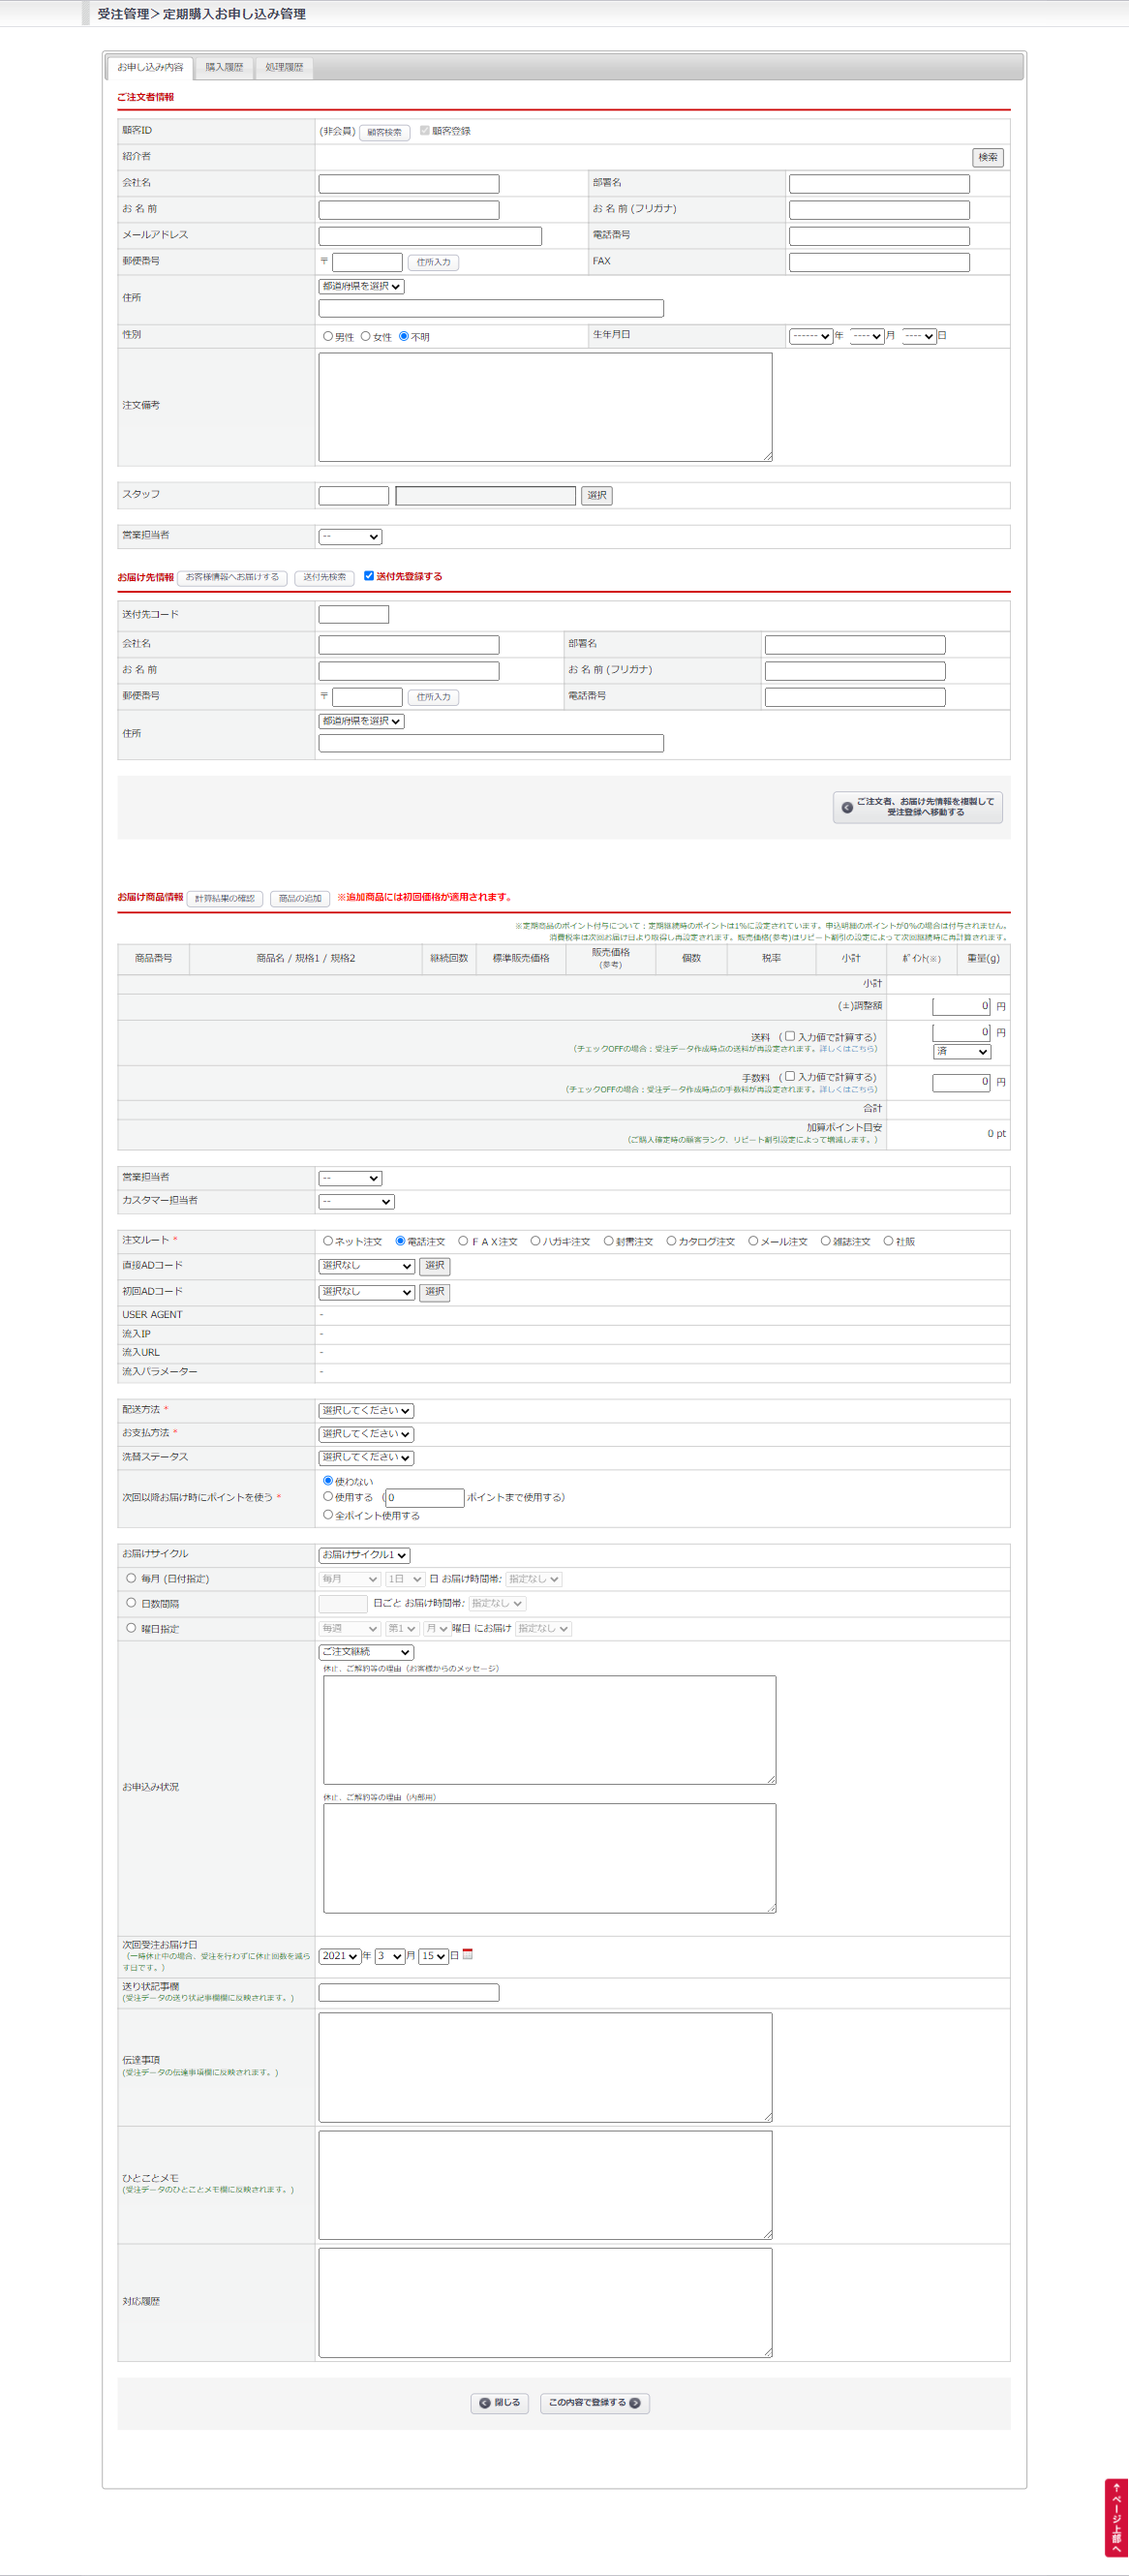This screenshot has width=1129, height=2576.
Task: Click 選択 button next to 初回ADコード
Action: pos(434,1292)
